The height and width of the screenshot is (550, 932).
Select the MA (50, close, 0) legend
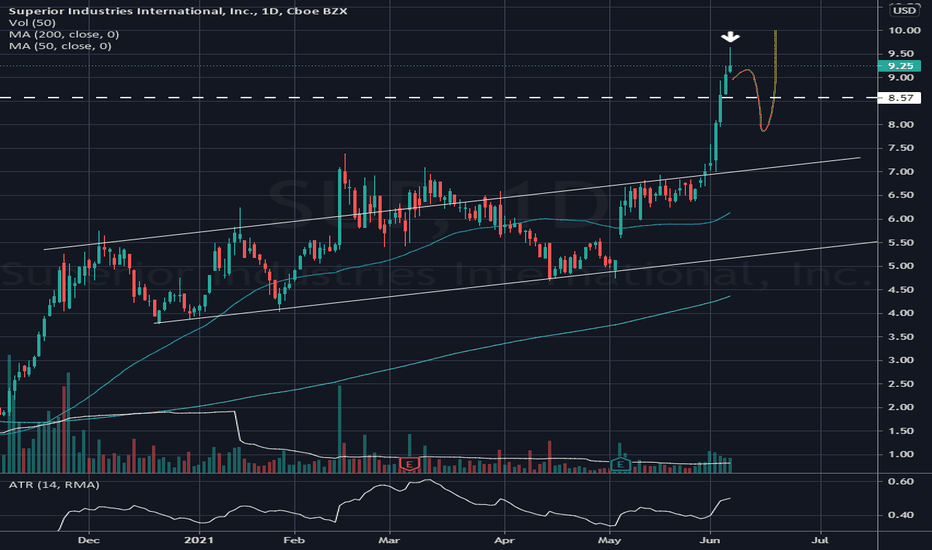[x=60, y=46]
